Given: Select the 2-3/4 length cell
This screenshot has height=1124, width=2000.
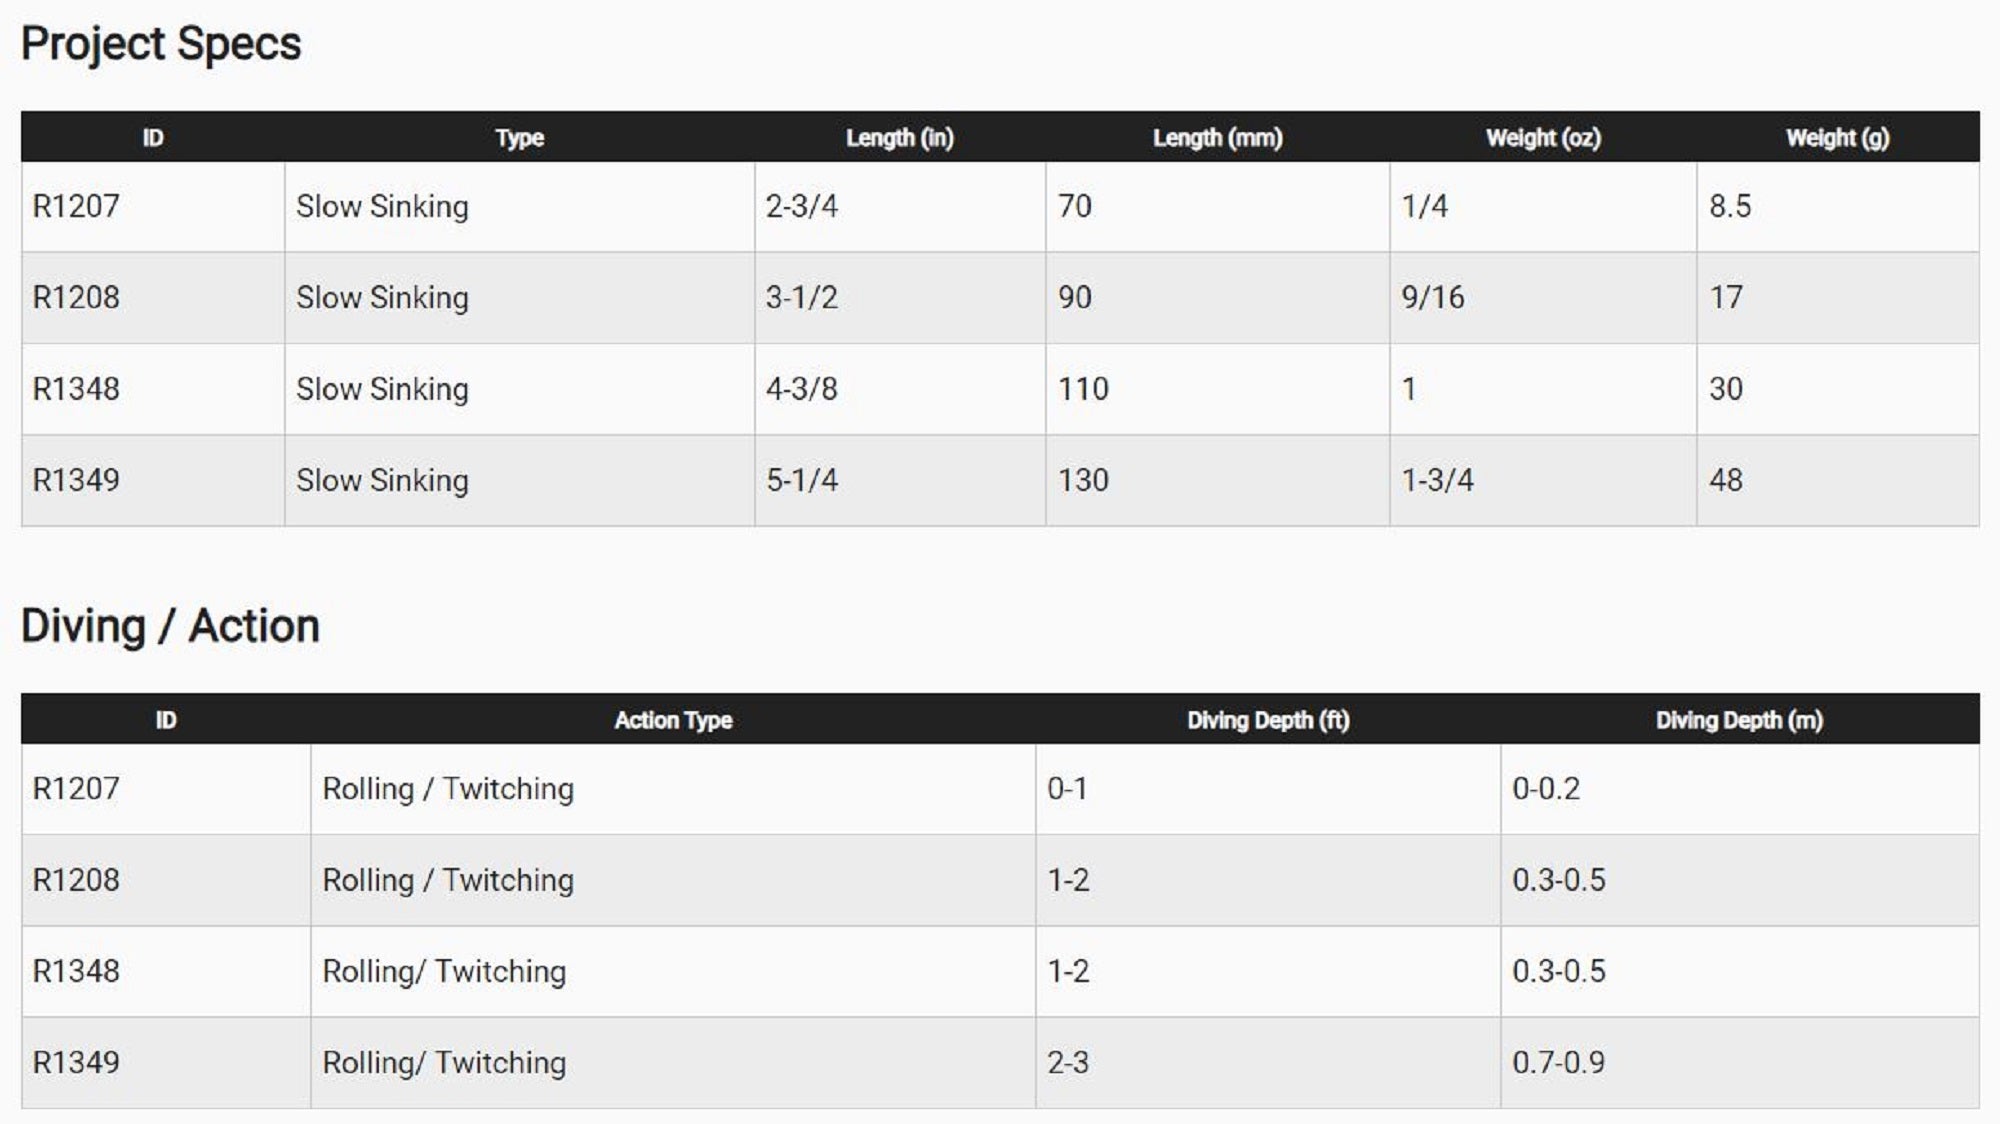Looking at the screenshot, I should pos(802,207).
